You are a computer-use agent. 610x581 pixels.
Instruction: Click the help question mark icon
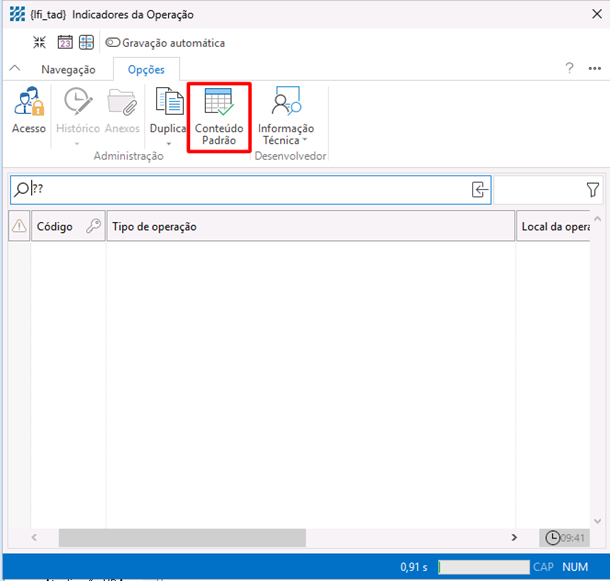pyautogui.click(x=569, y=69)
